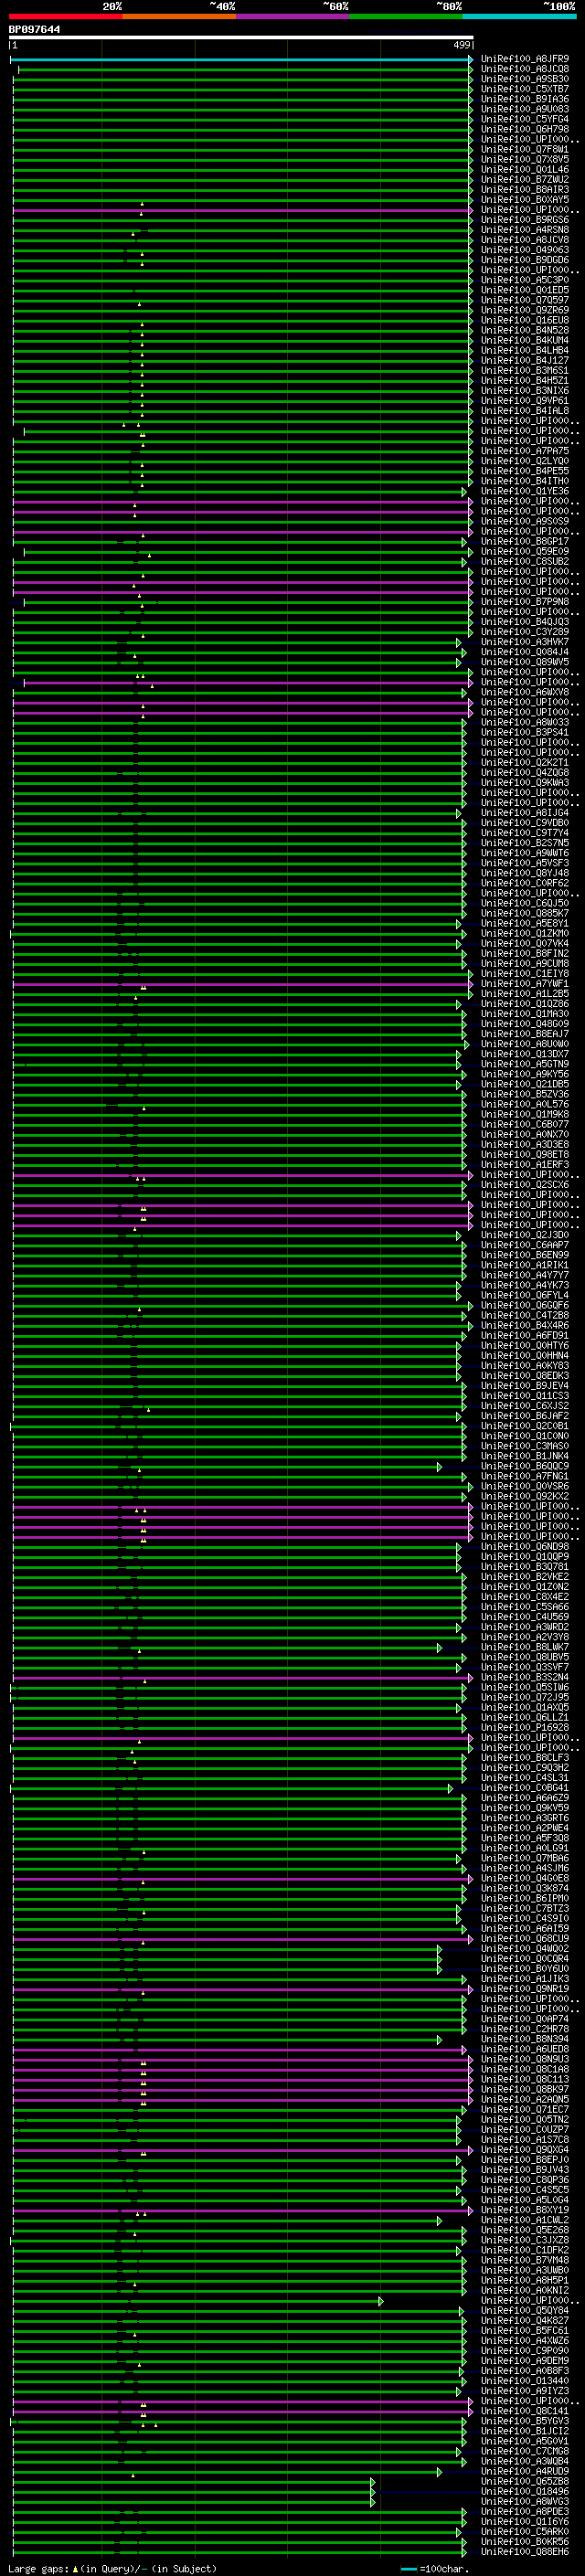The width and height of the screenshot is (585, 2576).
Task: Open hit UniRef100_A4RSN8
Action: (525, 230)
